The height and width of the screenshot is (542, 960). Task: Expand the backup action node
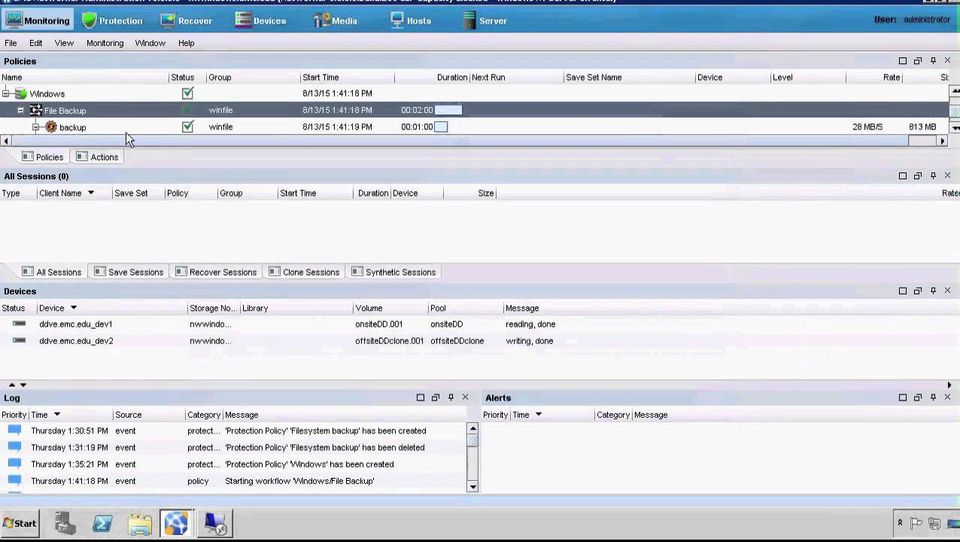coord(35,127)
